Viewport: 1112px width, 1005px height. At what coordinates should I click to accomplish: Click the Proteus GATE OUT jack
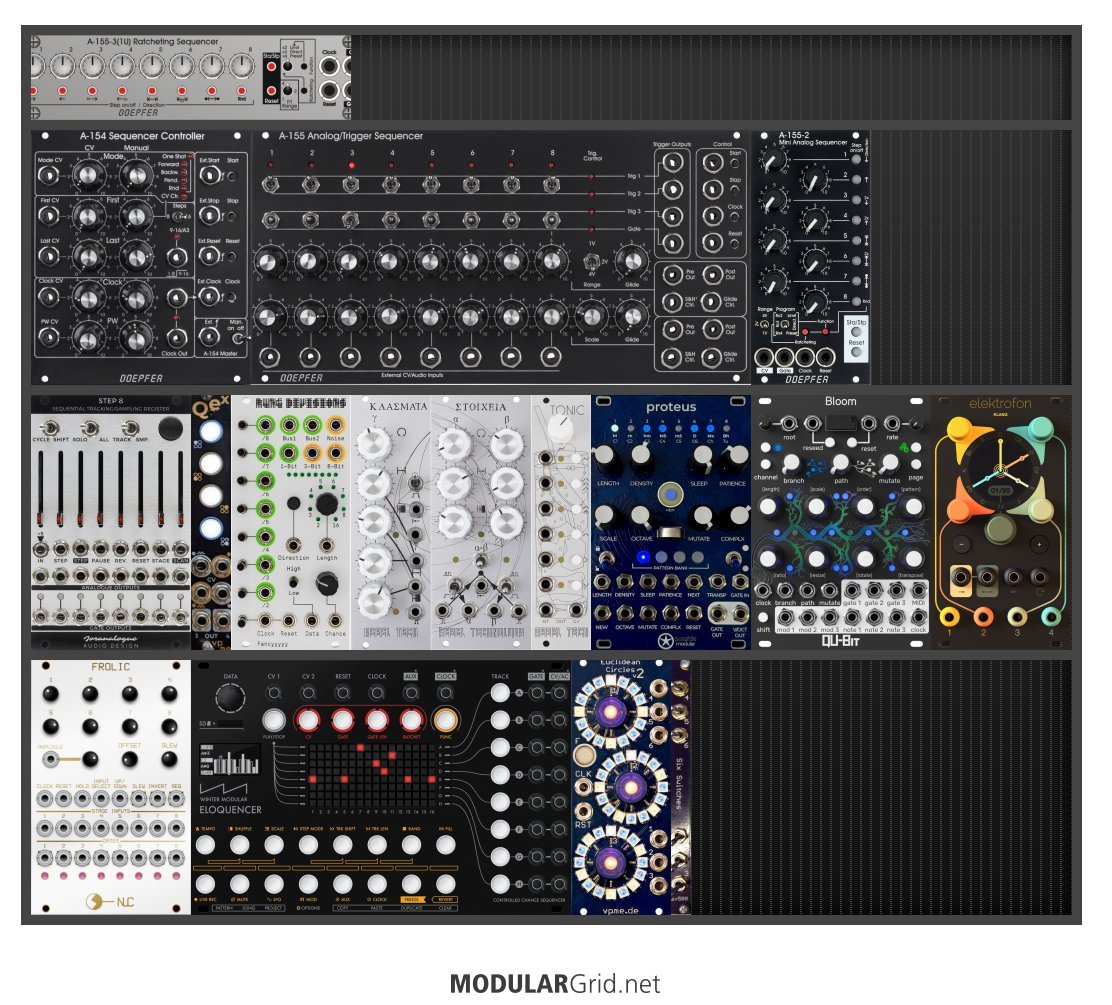pyautogui.click(x=717, y=613)
